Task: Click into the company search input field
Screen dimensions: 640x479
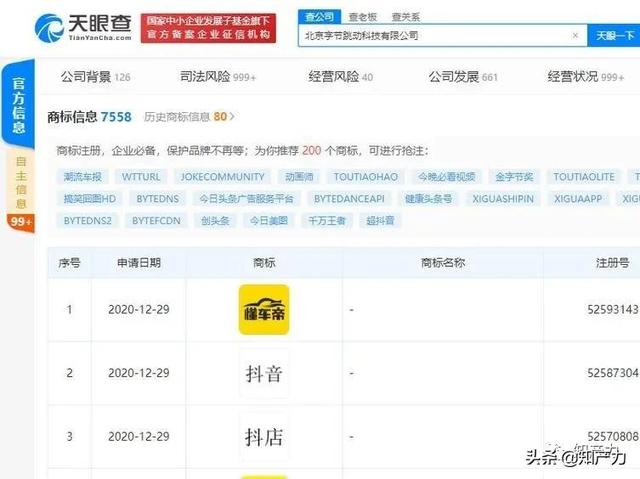Action: click(x=443, y=35)
